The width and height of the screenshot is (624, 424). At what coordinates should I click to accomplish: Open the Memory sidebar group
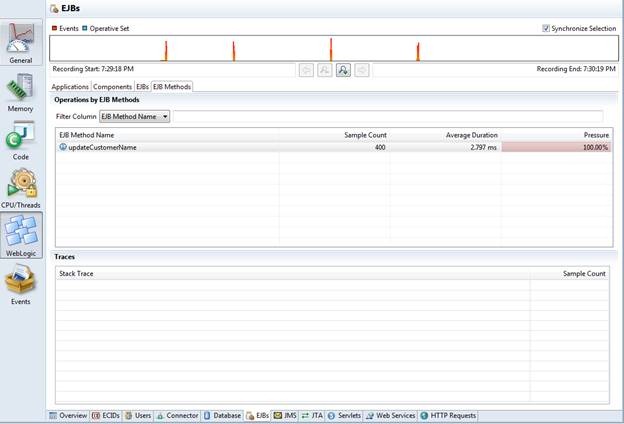pos(20,92)
